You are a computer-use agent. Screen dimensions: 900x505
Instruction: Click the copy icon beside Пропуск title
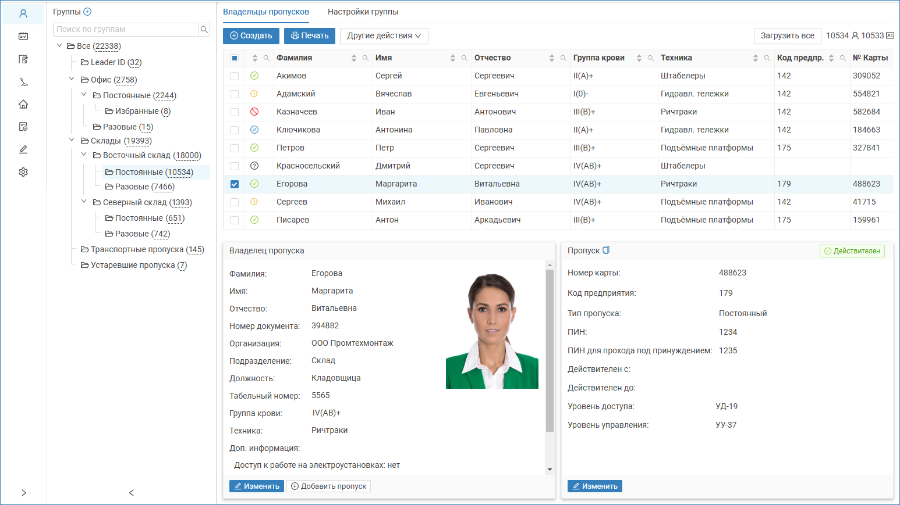pyautogui.click(x=606, y=250)
